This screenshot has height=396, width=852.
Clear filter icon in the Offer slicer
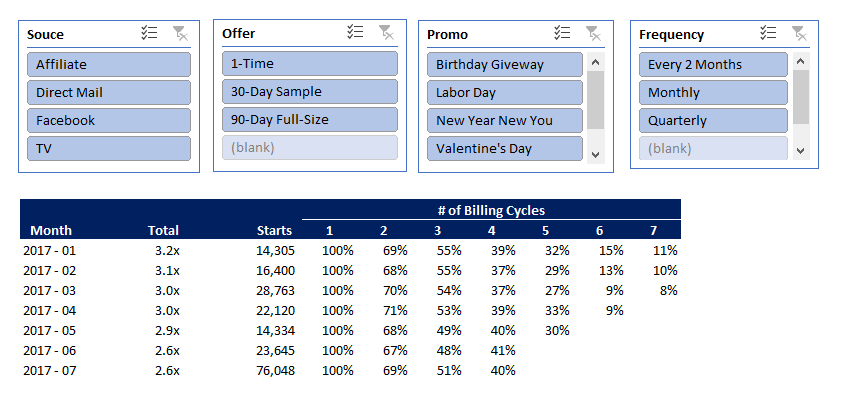pos(386,32)
